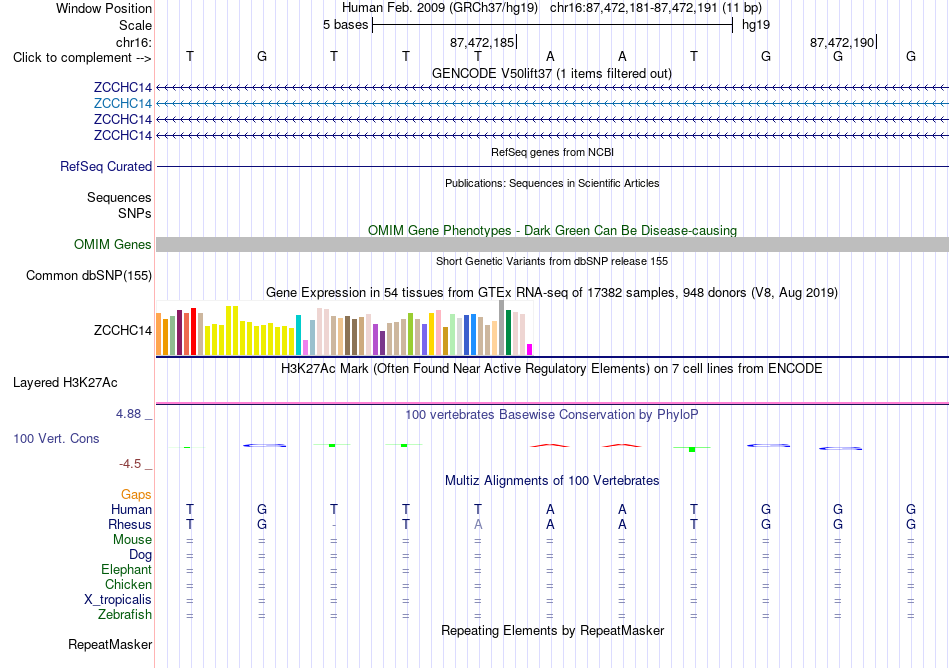This screenshot has width=950, height=668.
Task: Click the 87,472,185 position marker
Action: (482, 43)
